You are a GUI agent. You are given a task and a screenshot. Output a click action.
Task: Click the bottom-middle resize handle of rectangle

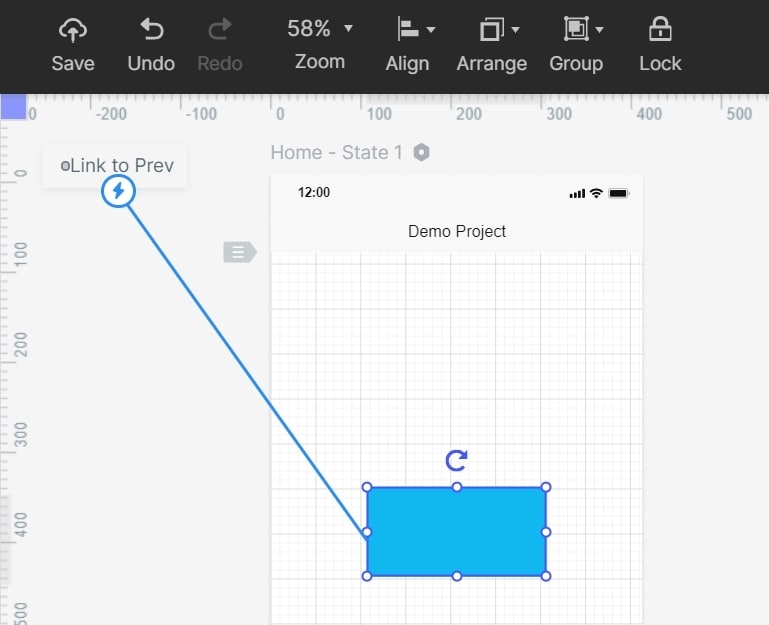457,576
